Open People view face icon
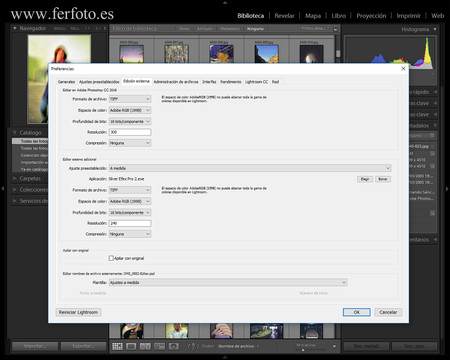 coord(173,346)
